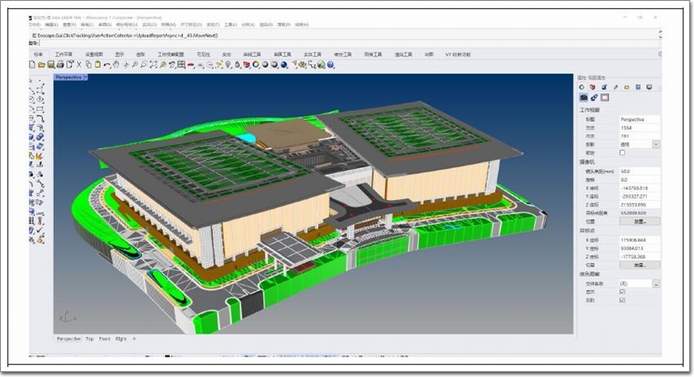Toggle the wallpaper gray checkbox
694x377 pixels.
622,300
